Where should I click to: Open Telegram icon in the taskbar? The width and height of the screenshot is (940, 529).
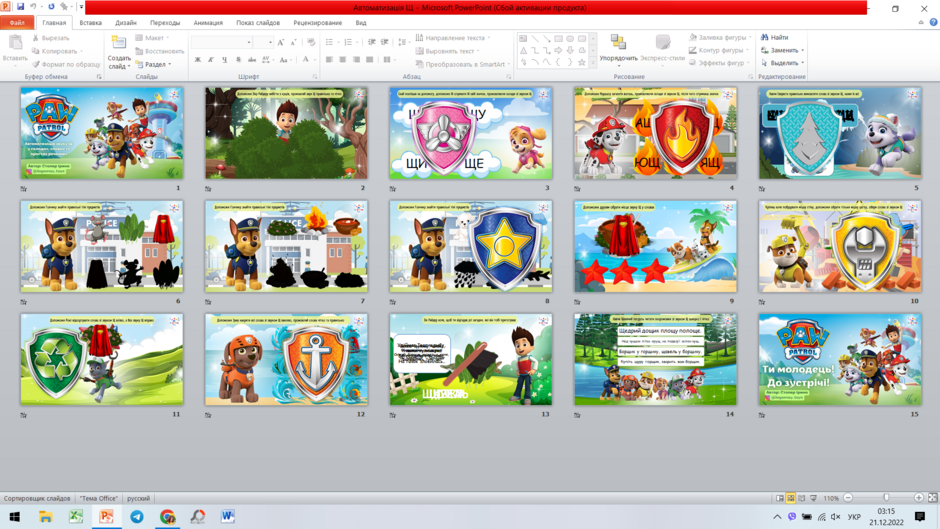(x=137, y=516)
